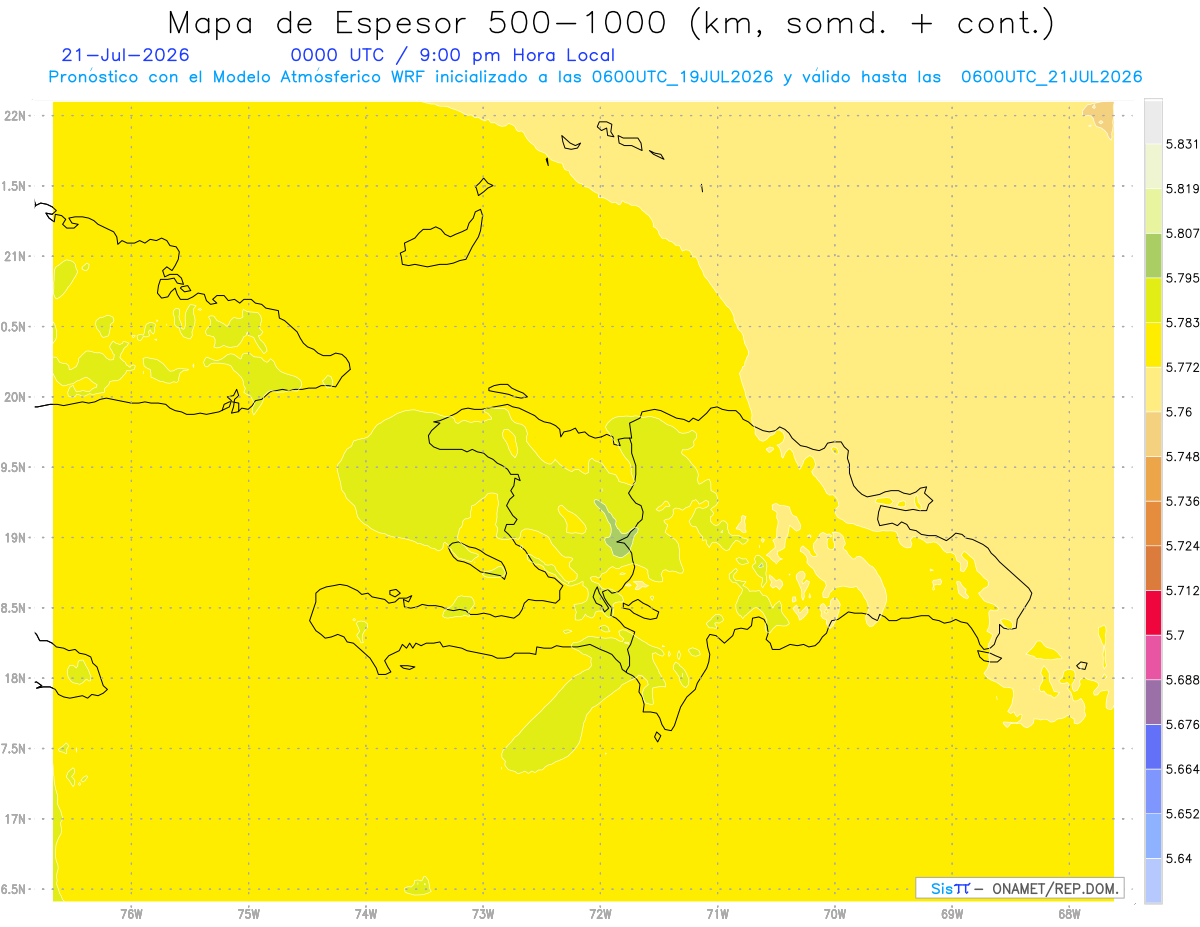Select the '72W' longitude tick label

click(600, 914)
